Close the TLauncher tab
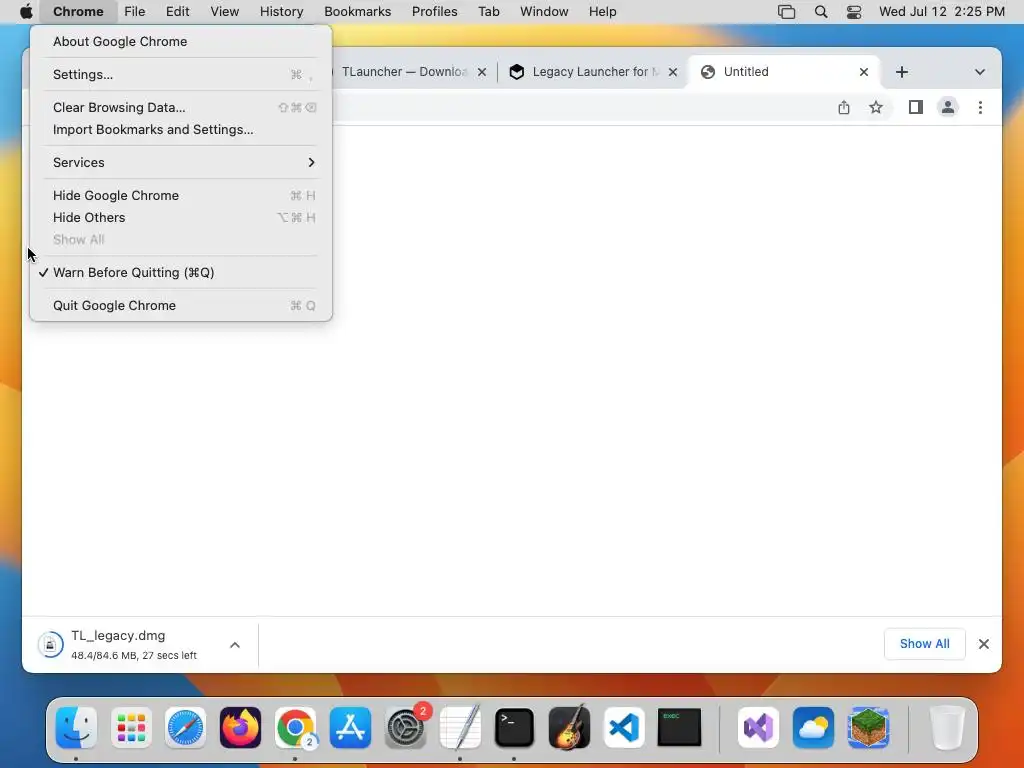This screenshot has height=768, width=1024. tap(482, 72)
